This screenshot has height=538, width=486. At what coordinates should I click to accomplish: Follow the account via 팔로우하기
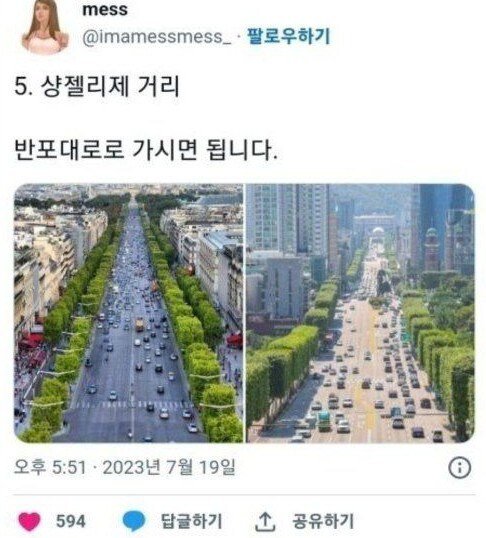pyautogui.click(x=288, y=36)
